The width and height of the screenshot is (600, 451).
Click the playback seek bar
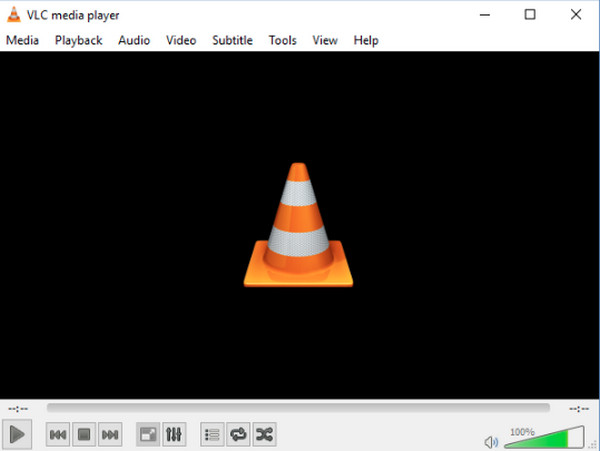[x=298, y=408]
